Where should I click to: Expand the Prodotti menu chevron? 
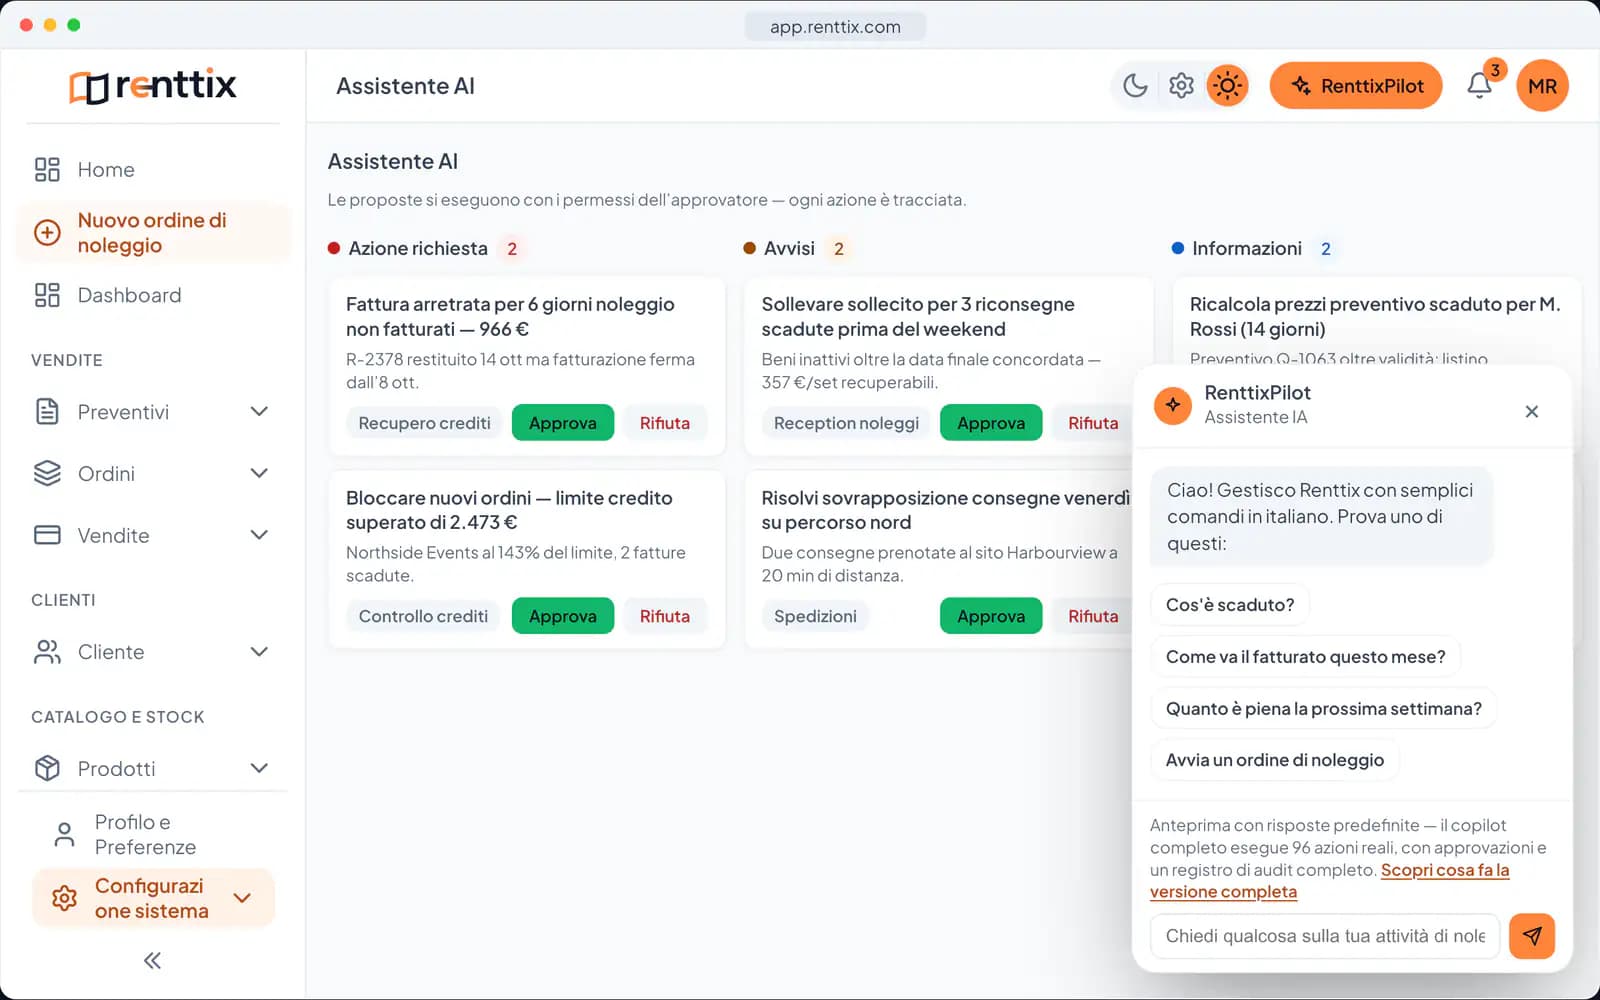(259, 768)
